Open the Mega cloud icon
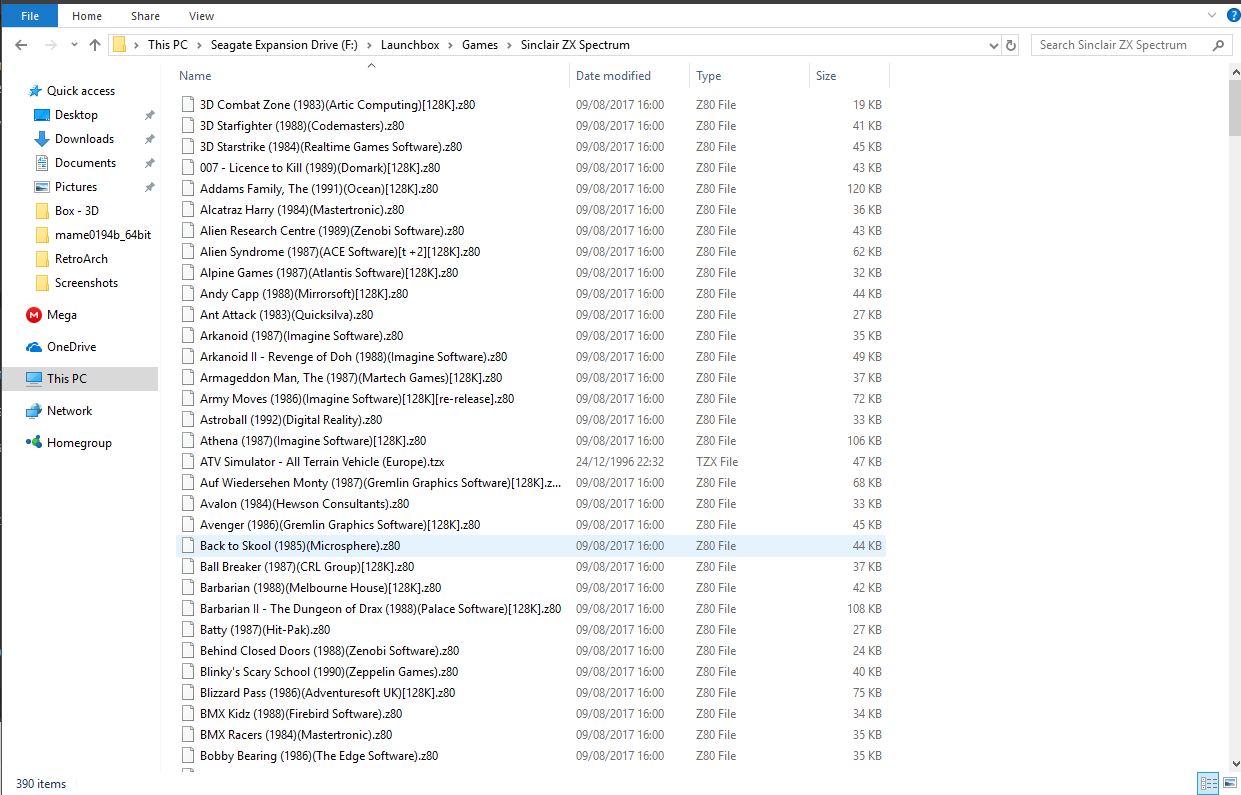1241x795 pixels. [34, 315]
